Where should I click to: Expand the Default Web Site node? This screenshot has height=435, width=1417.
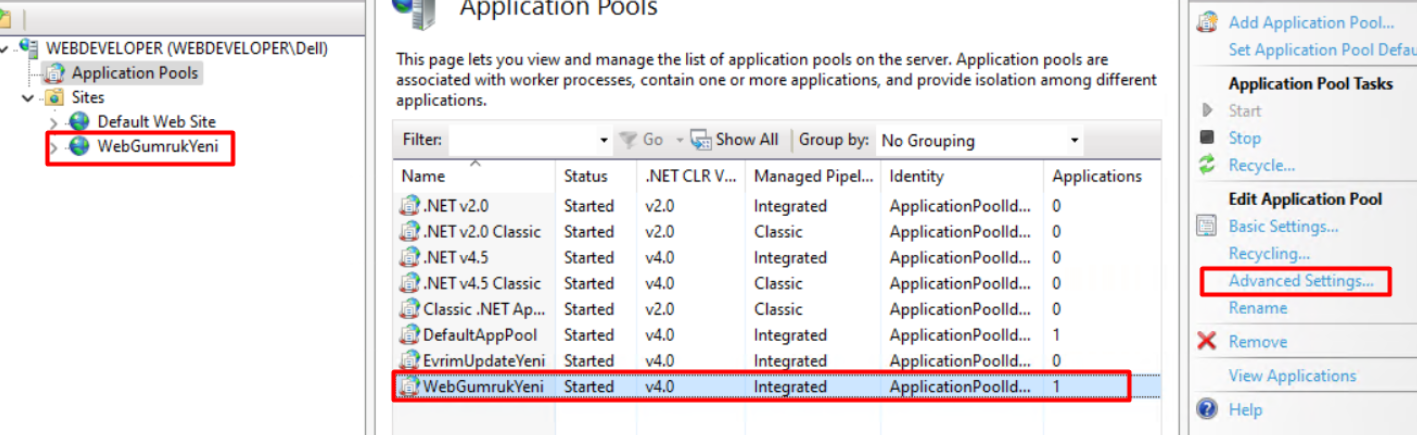(x=53, y=123)
